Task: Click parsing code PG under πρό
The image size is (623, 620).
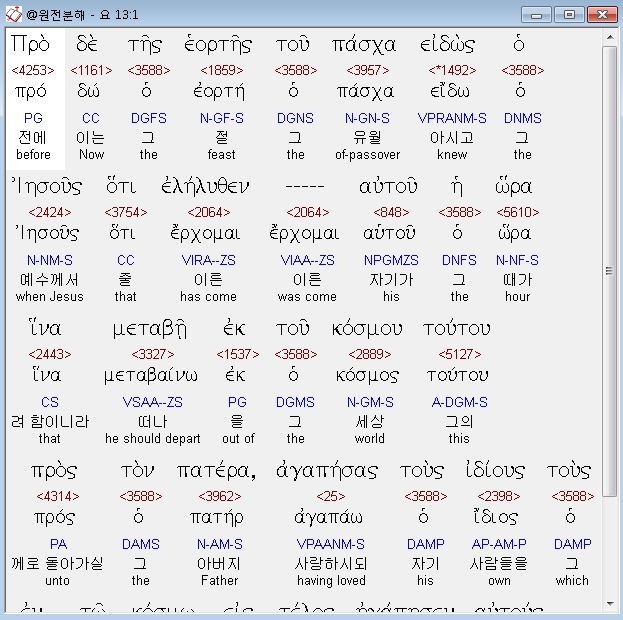Action: (33, 118)
